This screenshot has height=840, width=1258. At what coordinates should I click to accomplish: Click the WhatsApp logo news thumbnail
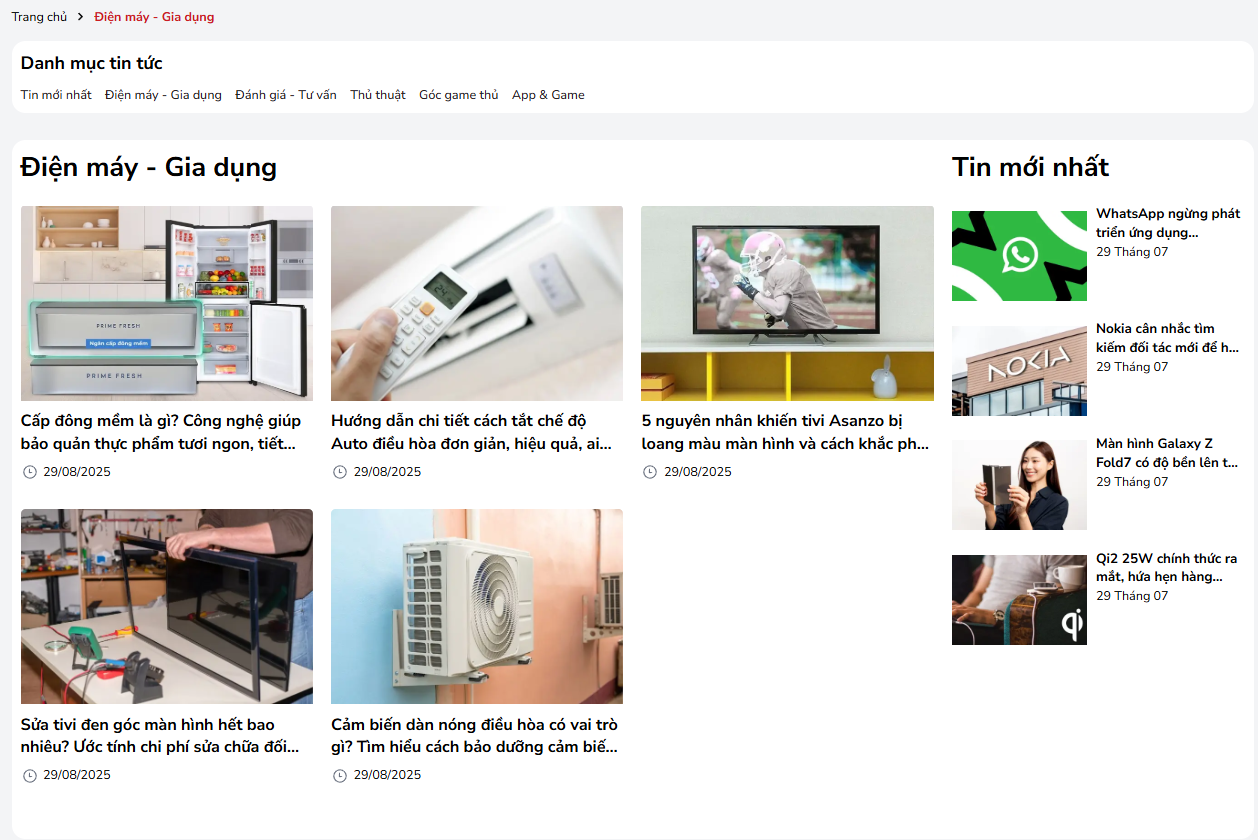coord(1019,256)
